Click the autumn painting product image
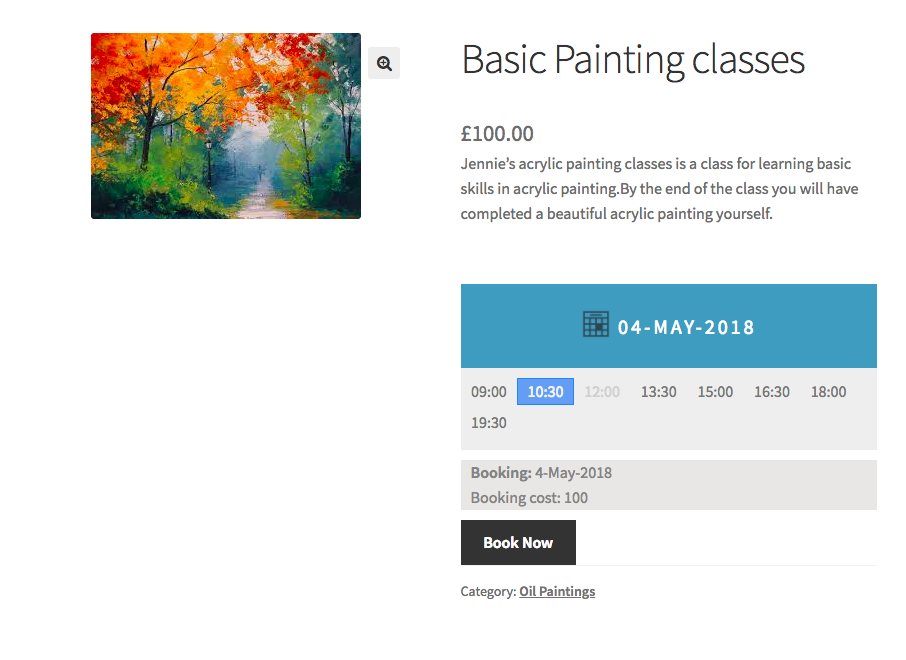 pos(226,126)
